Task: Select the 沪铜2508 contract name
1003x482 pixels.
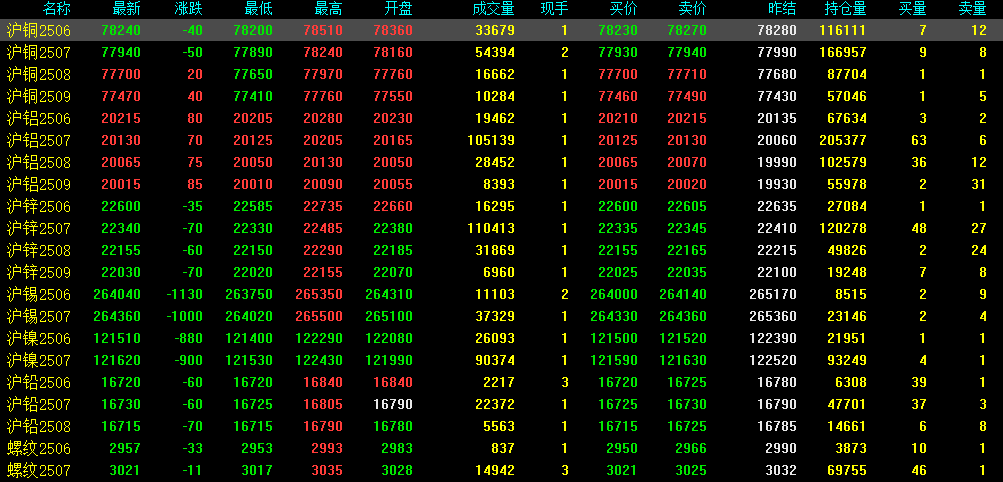Action: [x=38, y=74]
